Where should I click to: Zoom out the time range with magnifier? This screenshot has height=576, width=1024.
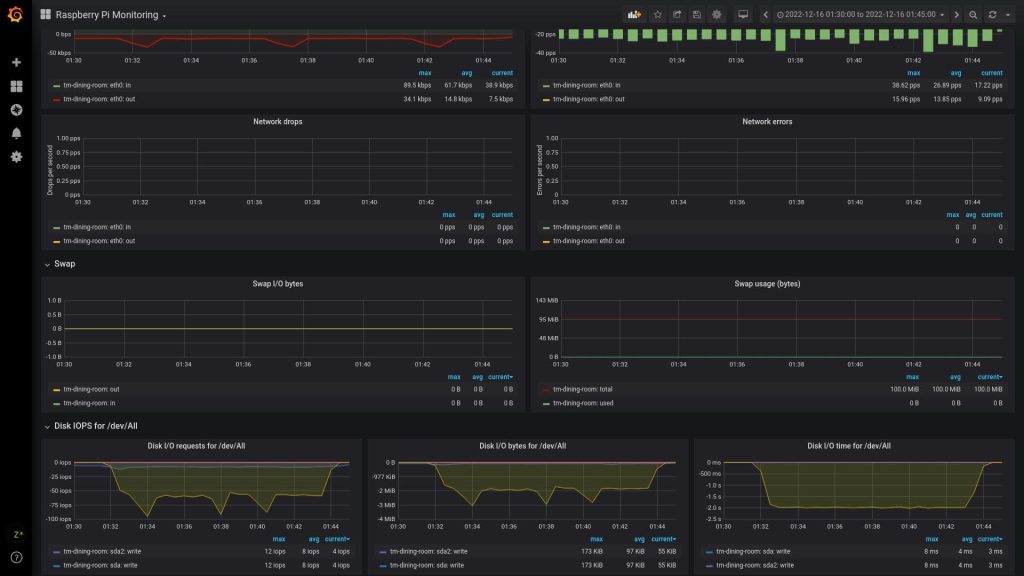973,15
